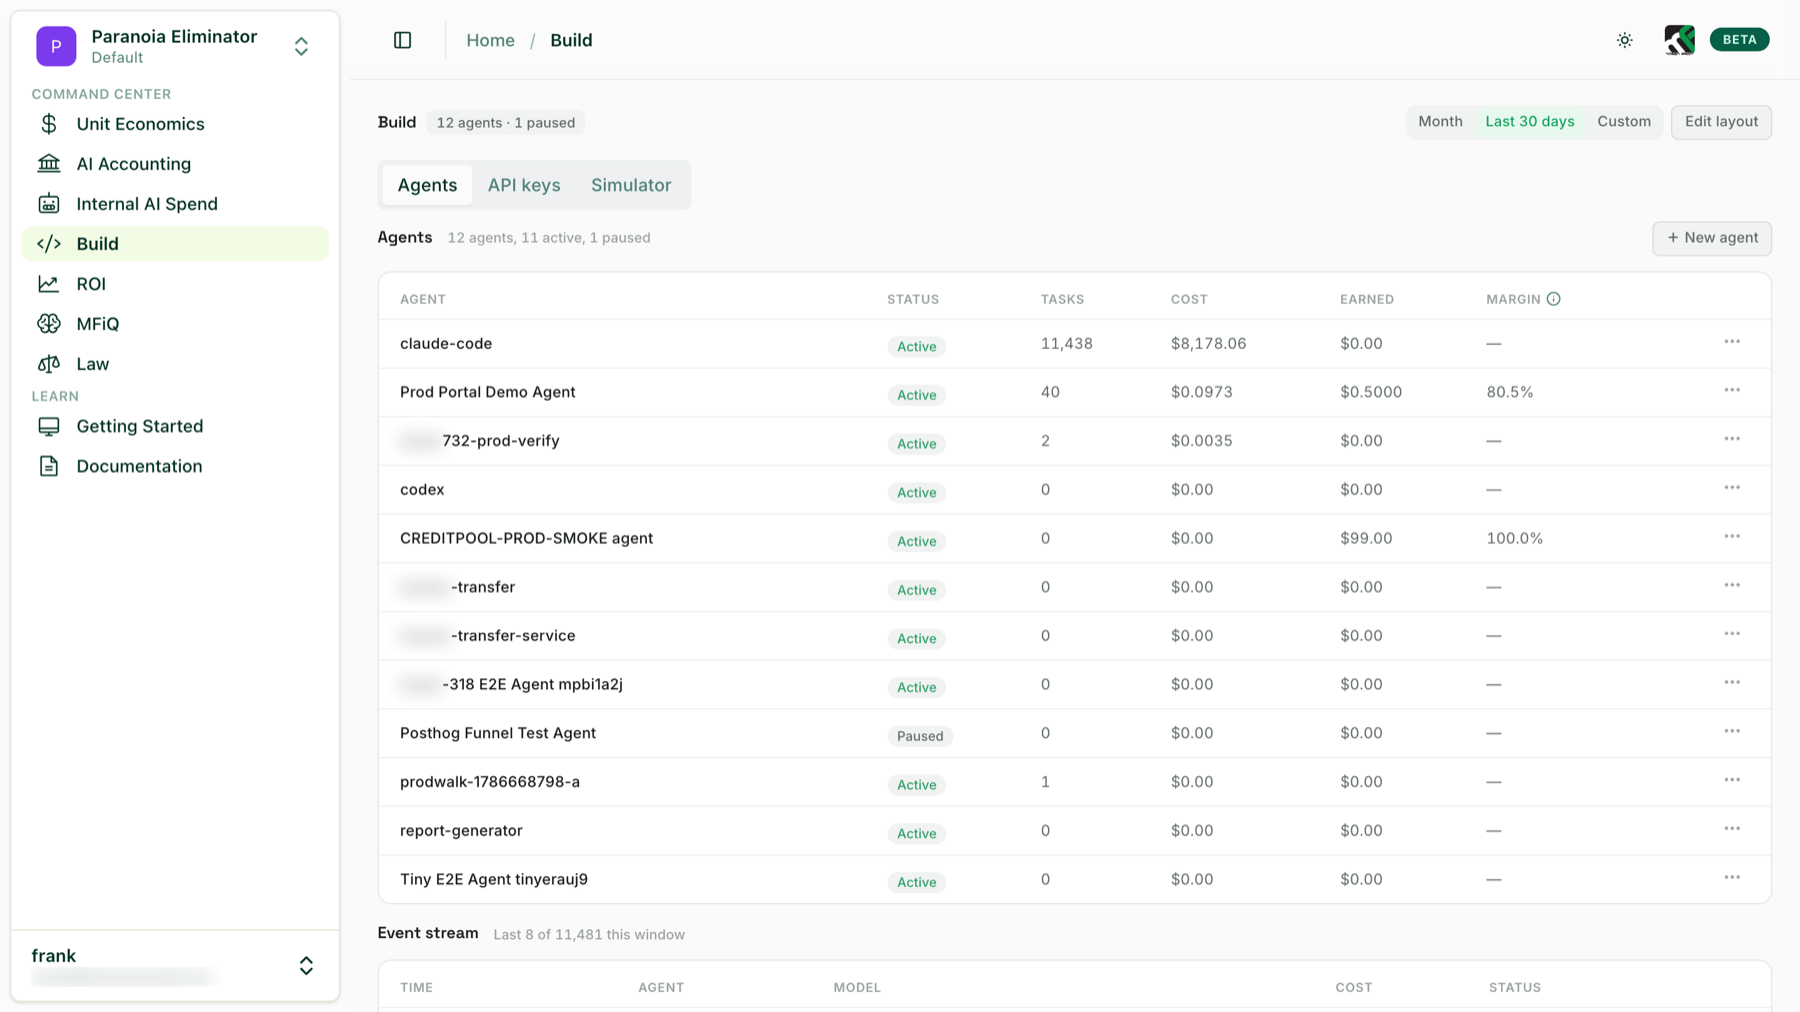Click the Law scales icon

pos(48,364)
